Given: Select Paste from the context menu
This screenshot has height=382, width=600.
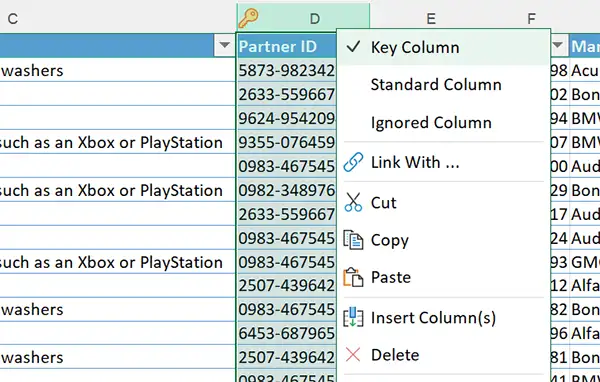Looking at the screenshot, I should pyautogui.click(x=443, y=277).
